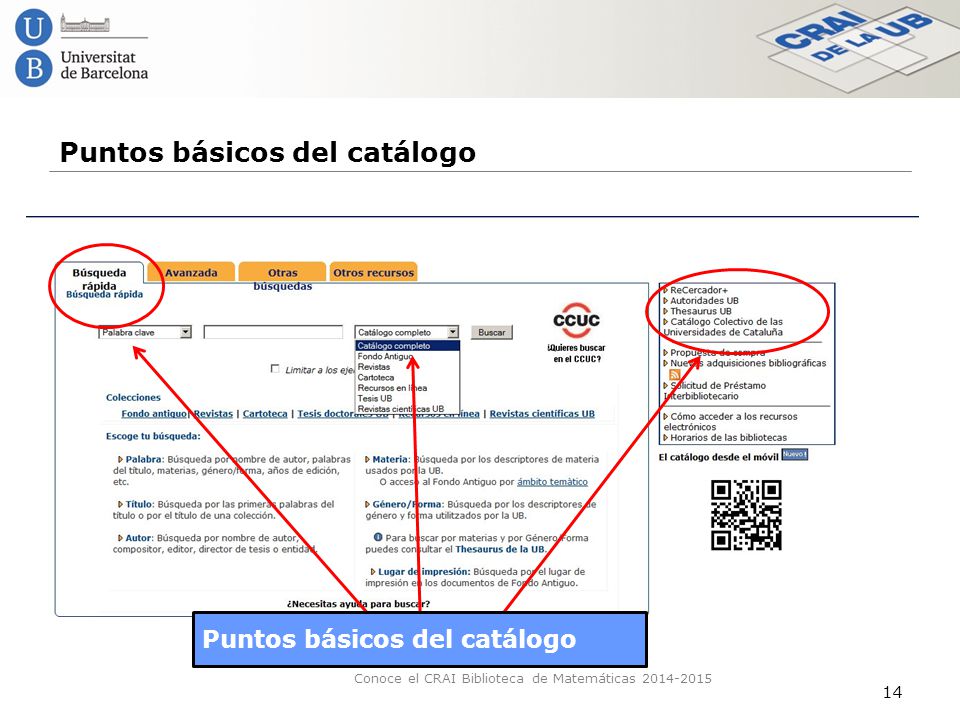Open the Revistas collection link
Viewport: 960px width, 720px height.
click(213, 413)
